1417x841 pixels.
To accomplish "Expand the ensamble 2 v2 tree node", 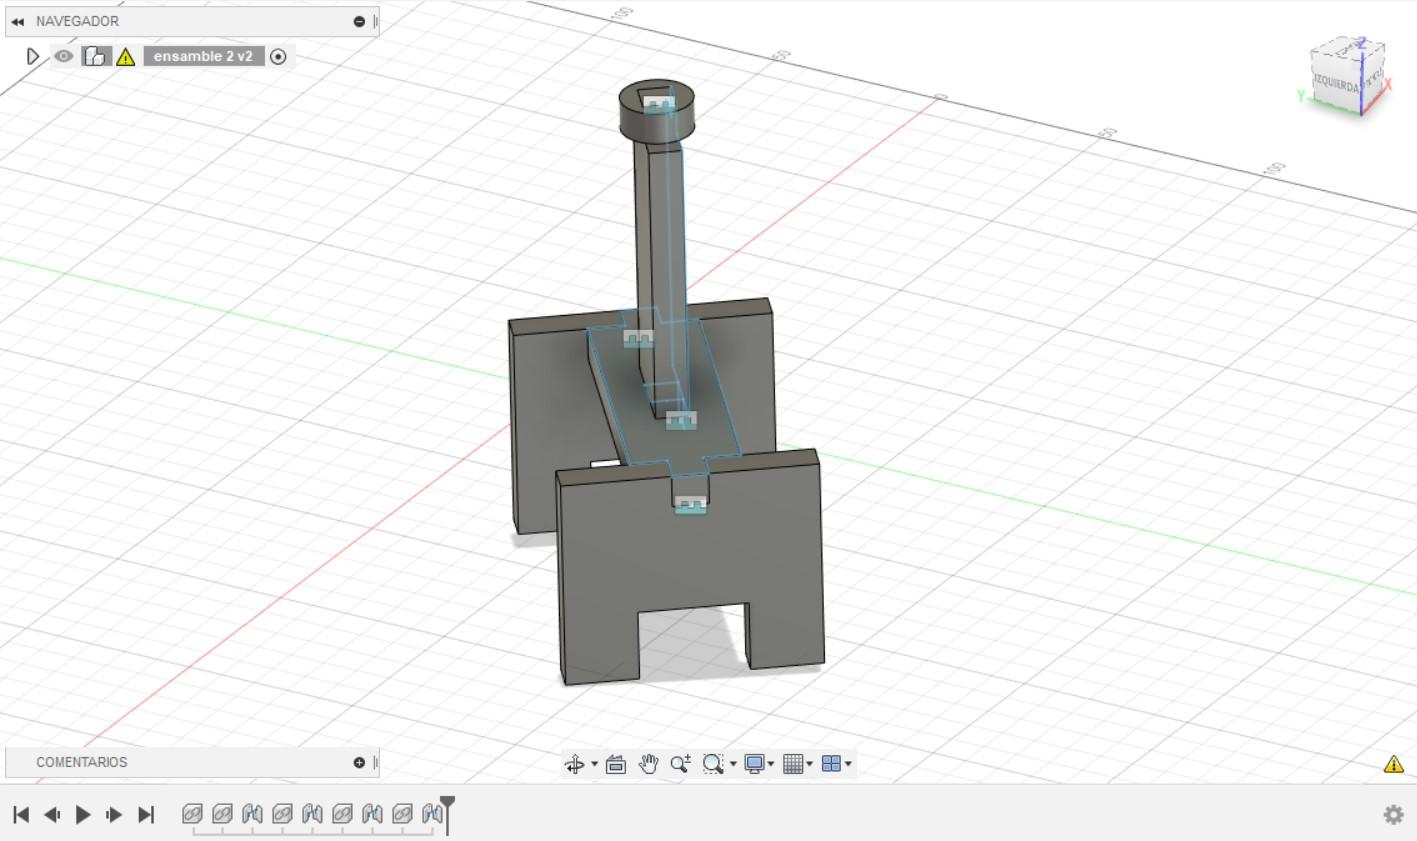I will [32, 57].
